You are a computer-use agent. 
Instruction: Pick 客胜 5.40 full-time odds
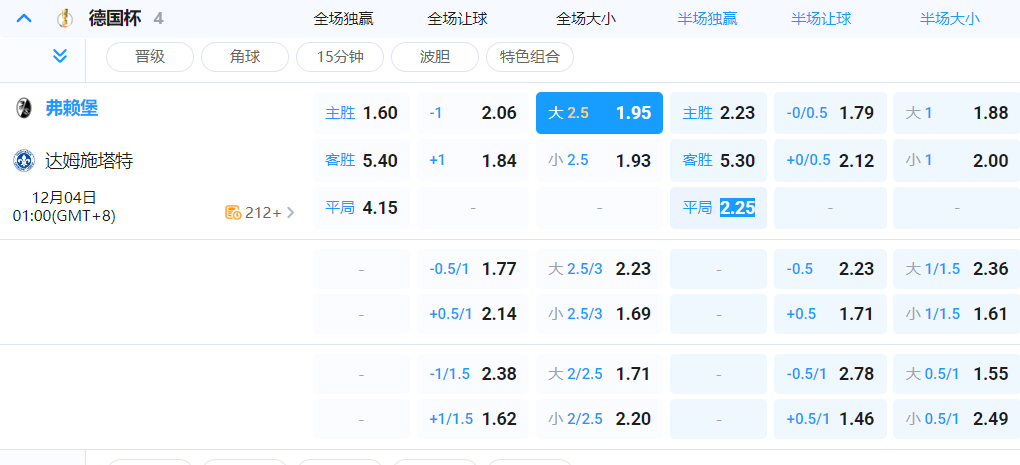(x=362, y=160)
